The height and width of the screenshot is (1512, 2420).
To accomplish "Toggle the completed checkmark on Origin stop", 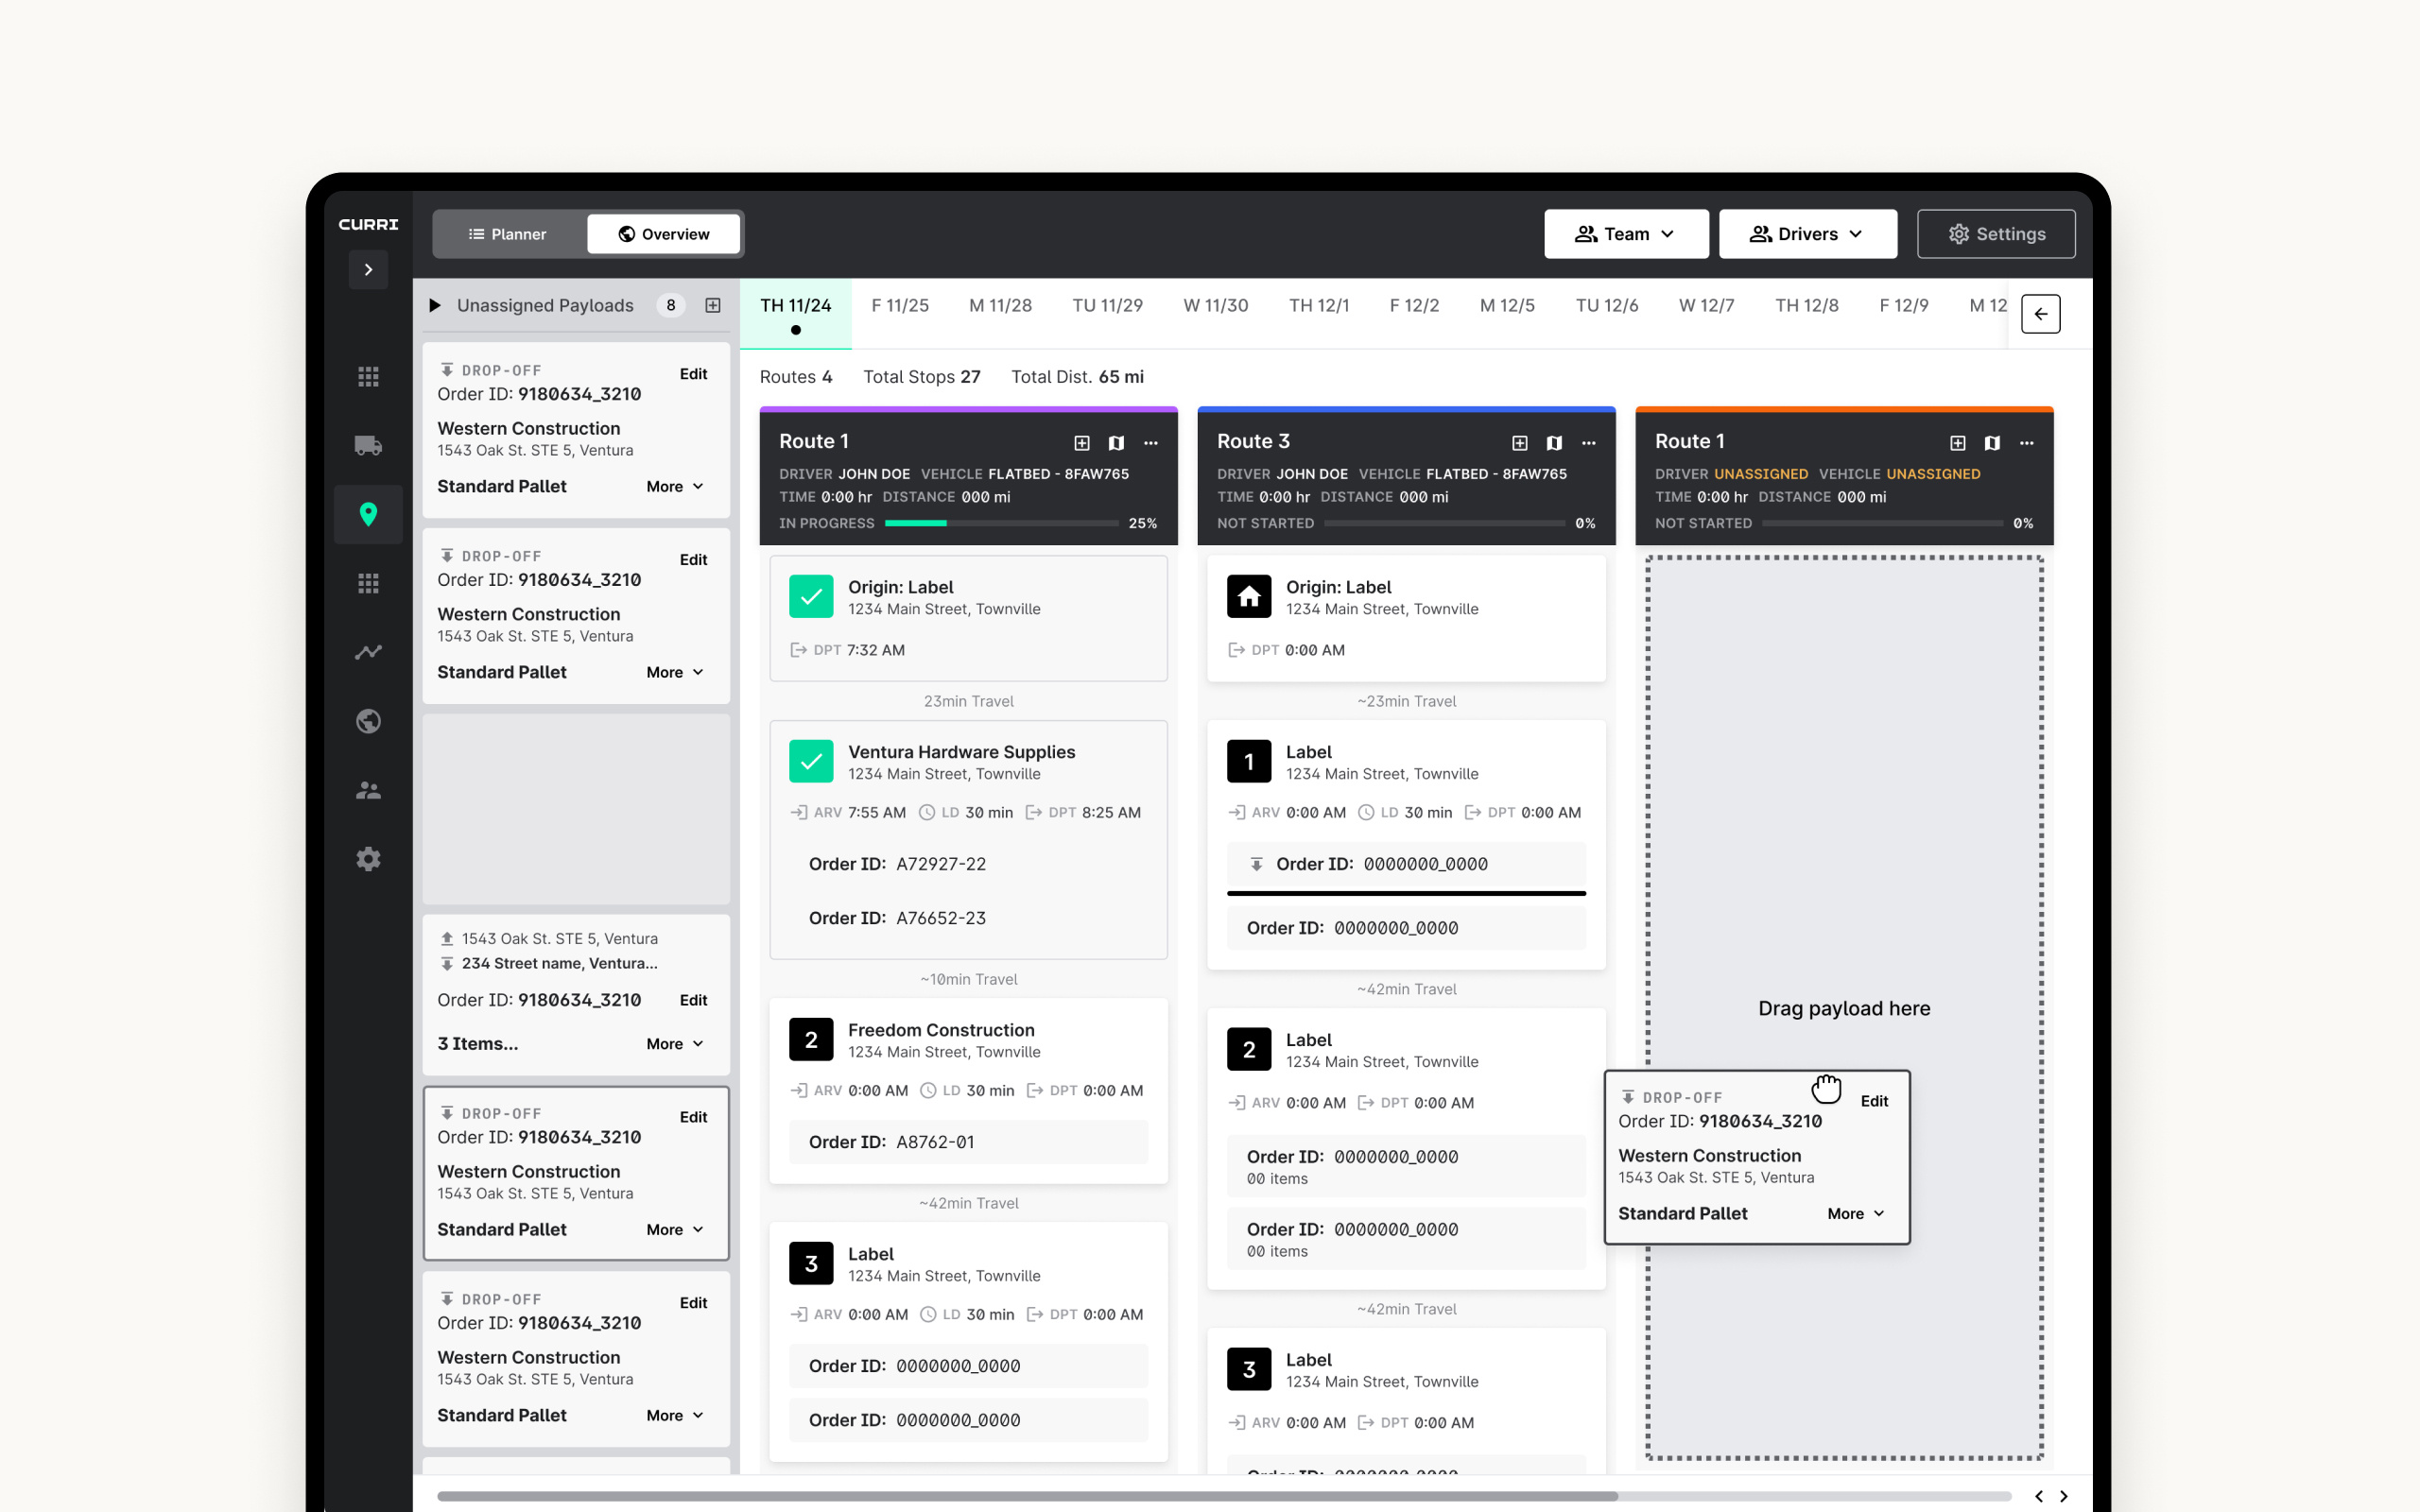I will [x=812, y=596].
